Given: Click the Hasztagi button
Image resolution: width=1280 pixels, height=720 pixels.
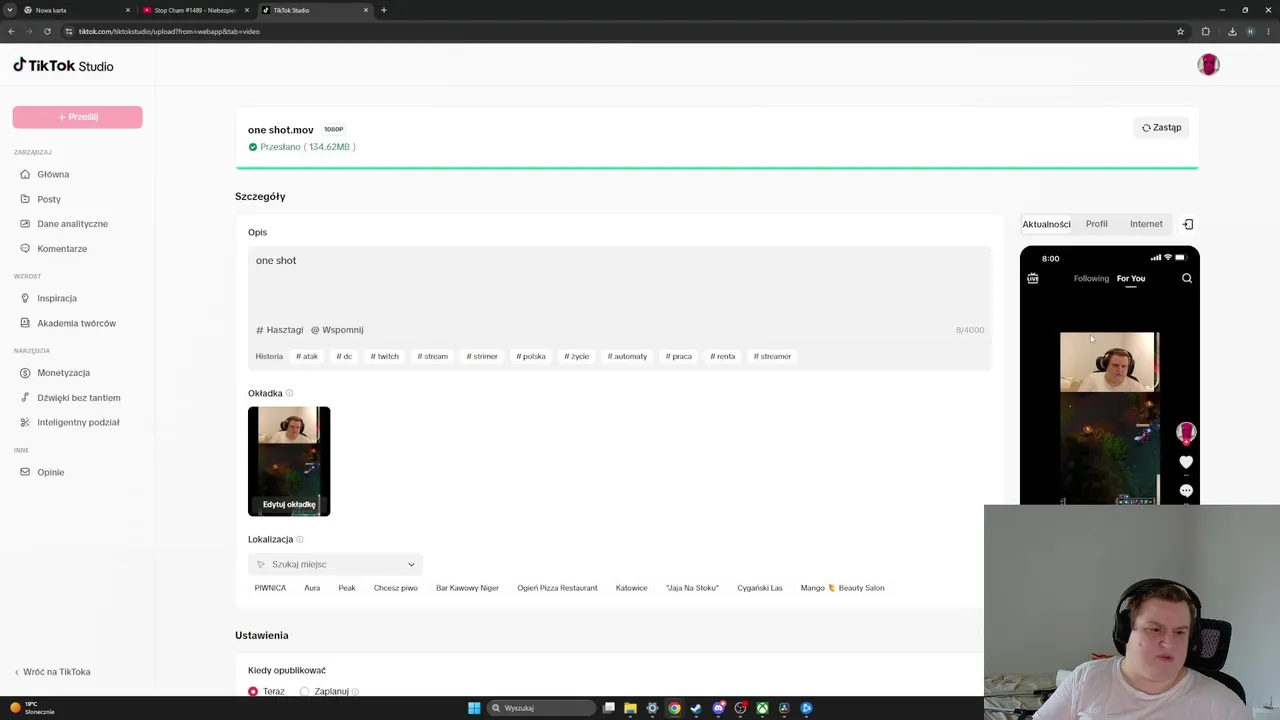Looking at the screenshot, I should tap(280, 330).
